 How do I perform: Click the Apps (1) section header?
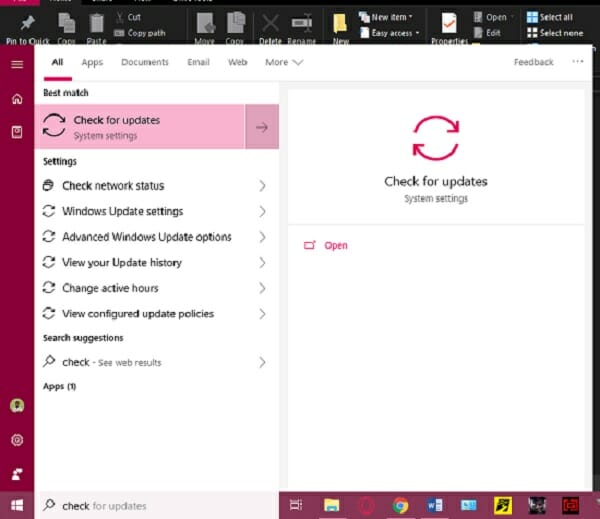click(60, 386)
